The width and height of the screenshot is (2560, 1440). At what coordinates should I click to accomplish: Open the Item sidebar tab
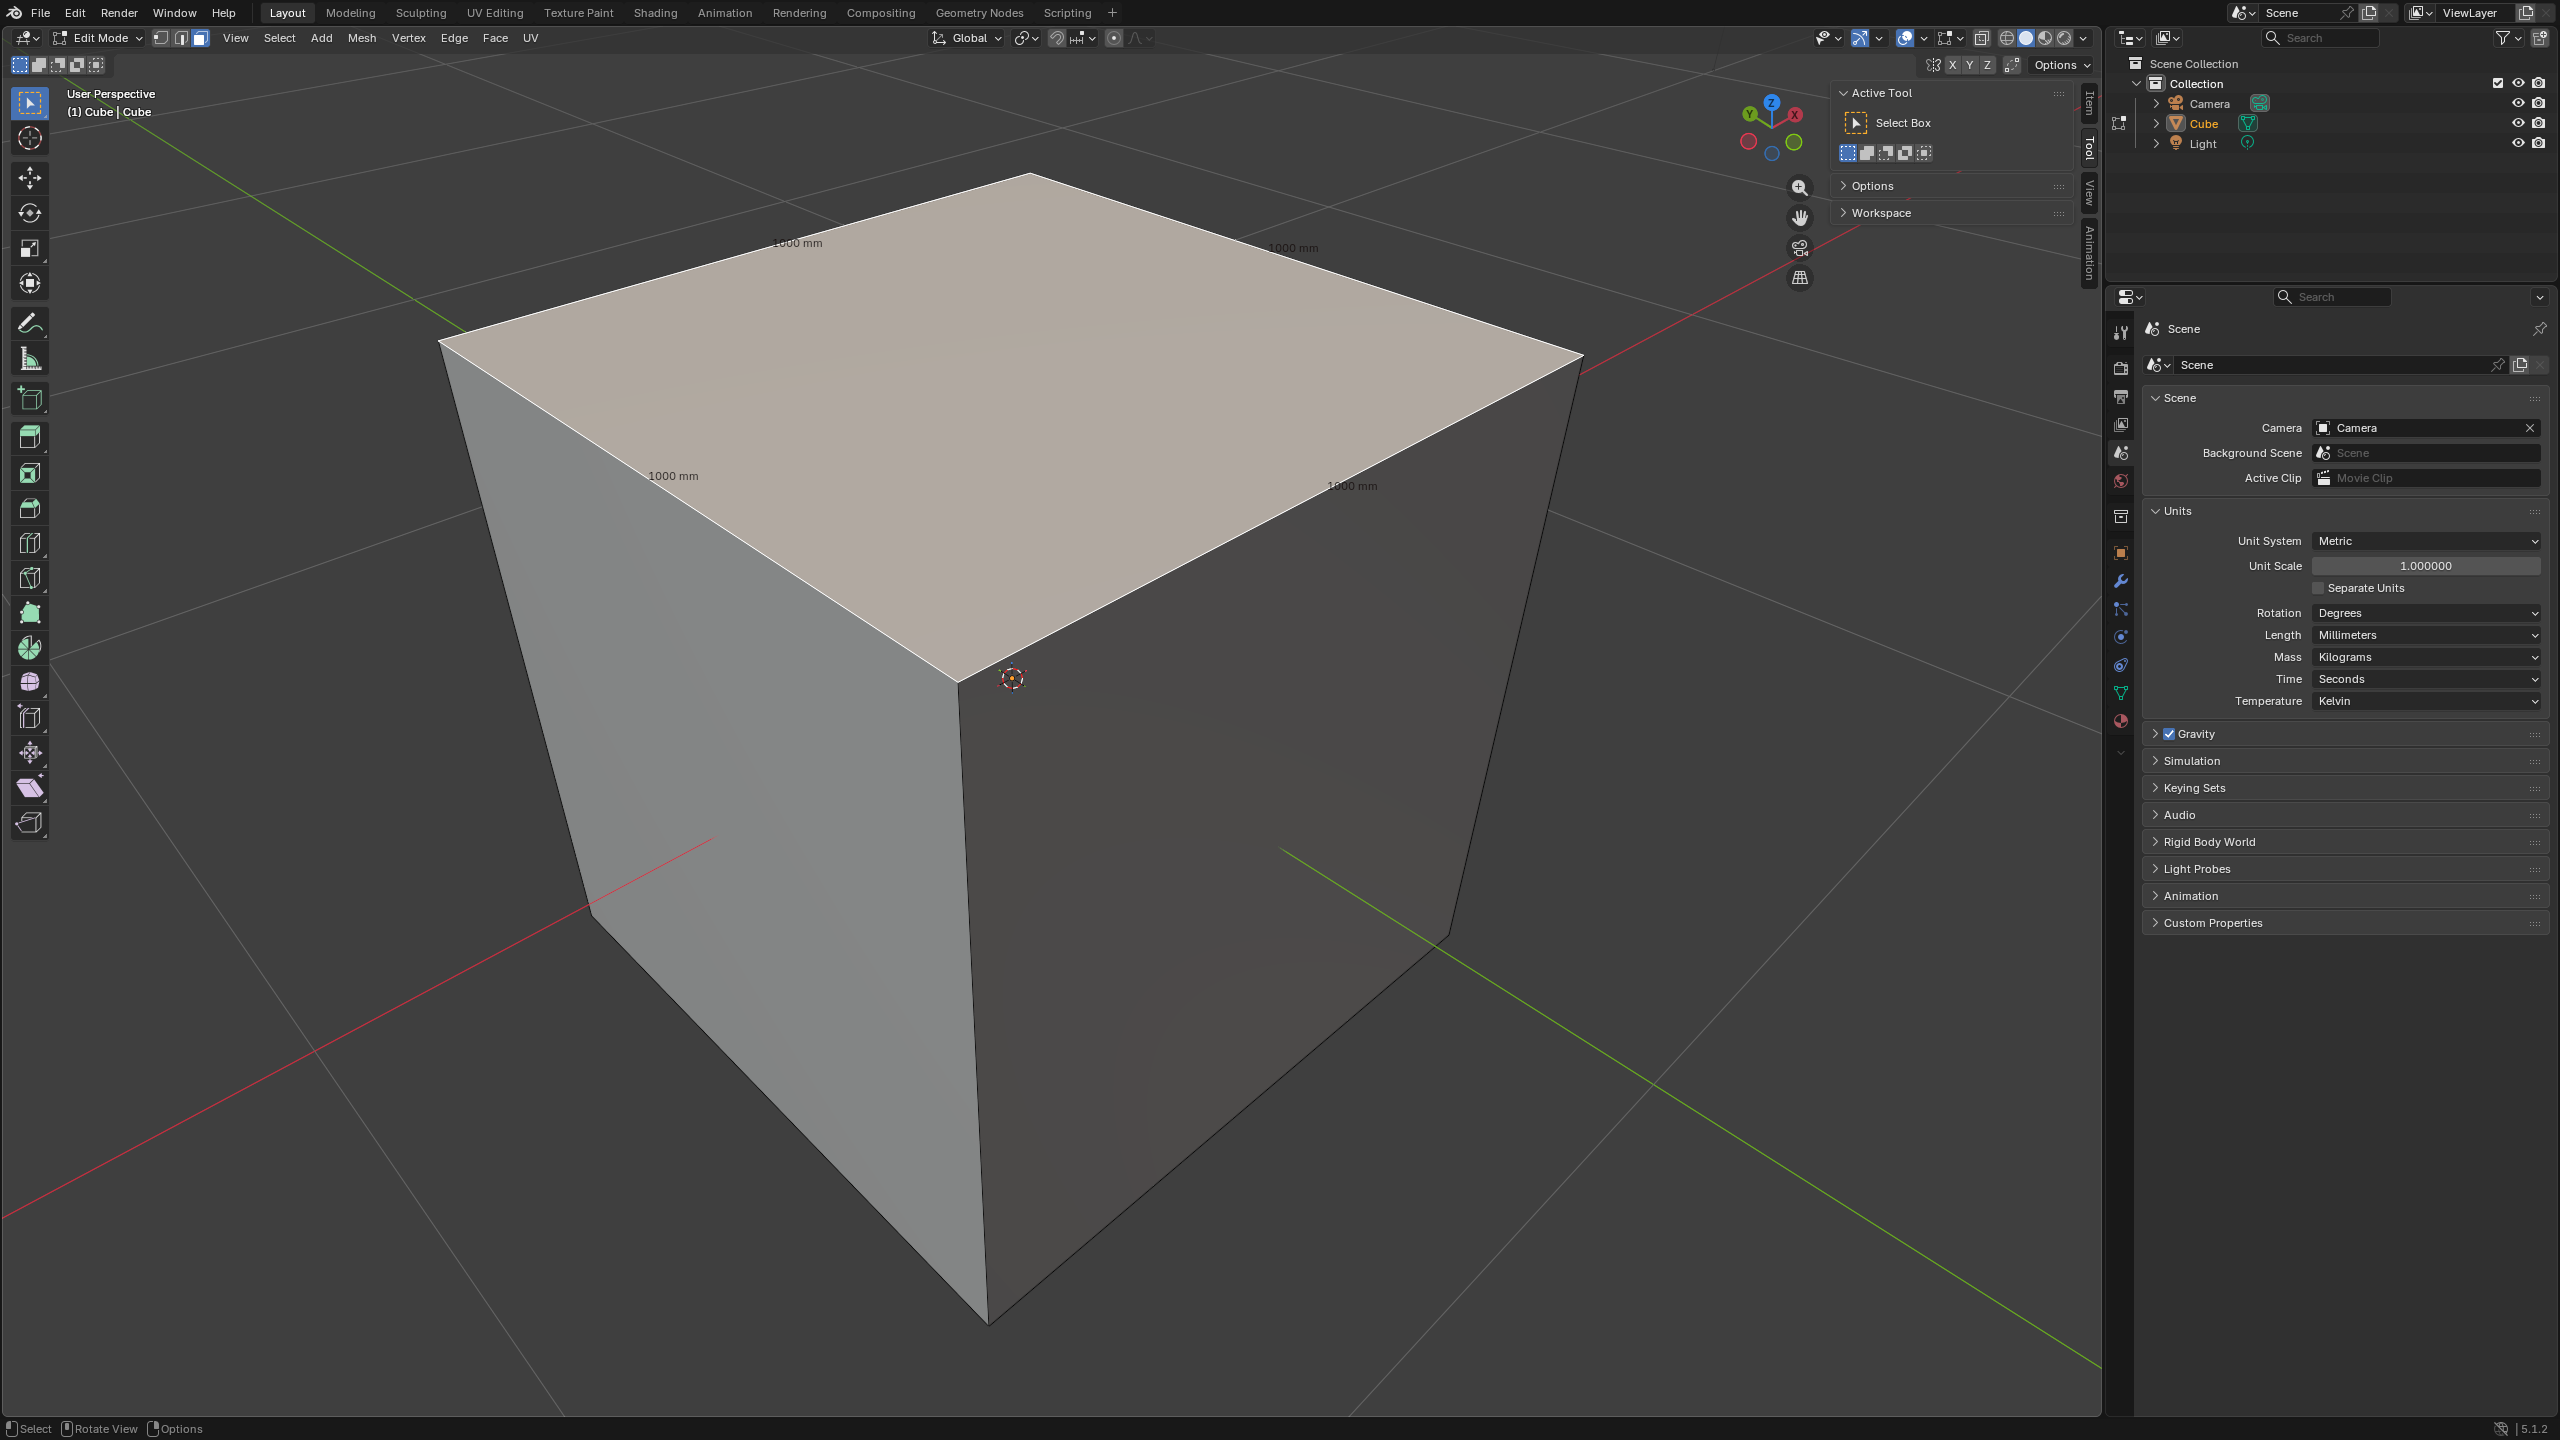tap(2089, 104)
